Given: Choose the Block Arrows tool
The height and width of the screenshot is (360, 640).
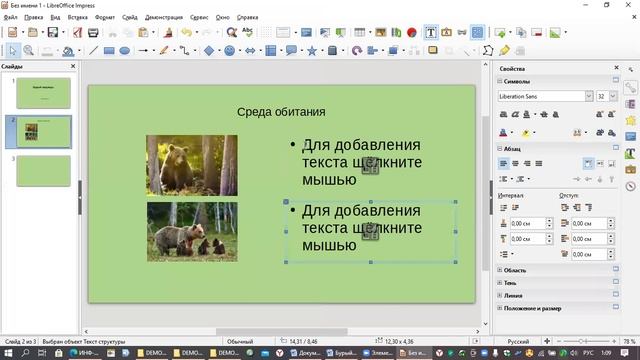Looking at the screenshot, I should (x=250, y=51).
